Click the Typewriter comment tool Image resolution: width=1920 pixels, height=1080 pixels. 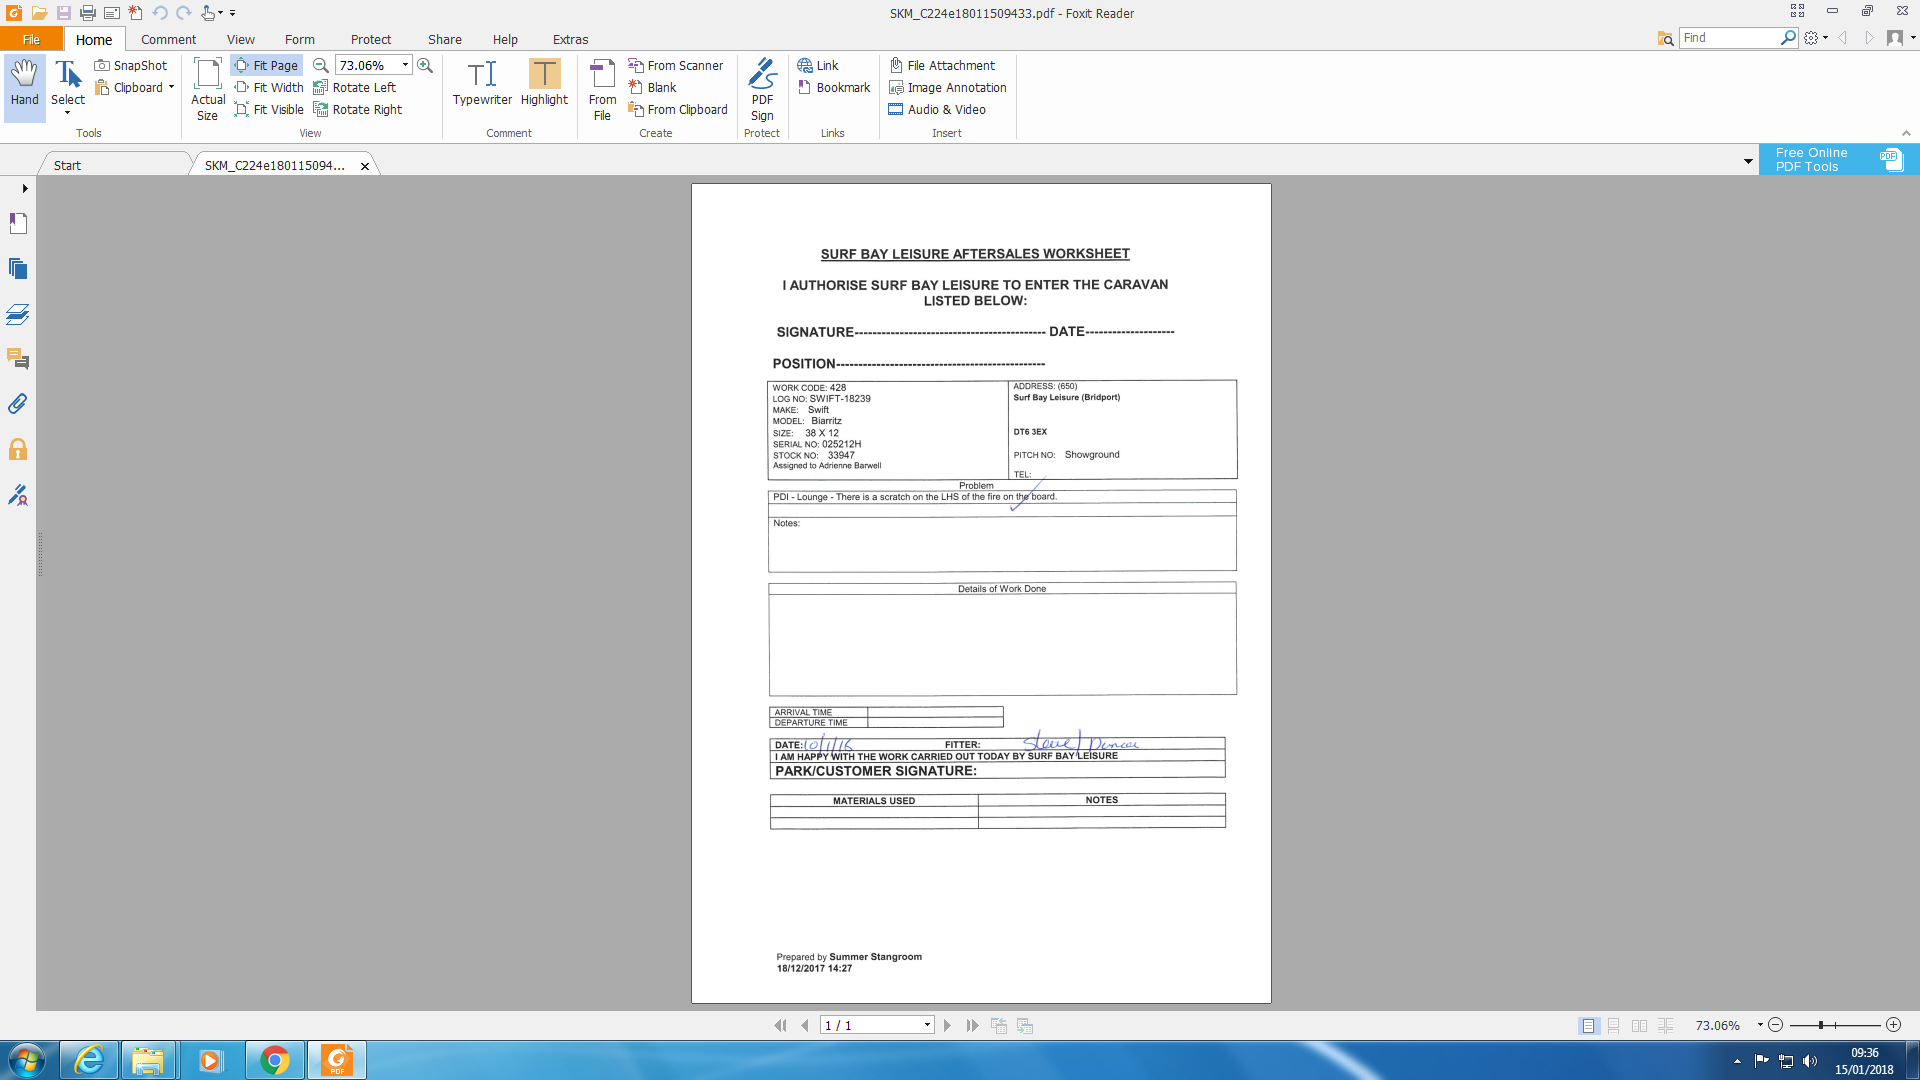(x=482, y=82)
